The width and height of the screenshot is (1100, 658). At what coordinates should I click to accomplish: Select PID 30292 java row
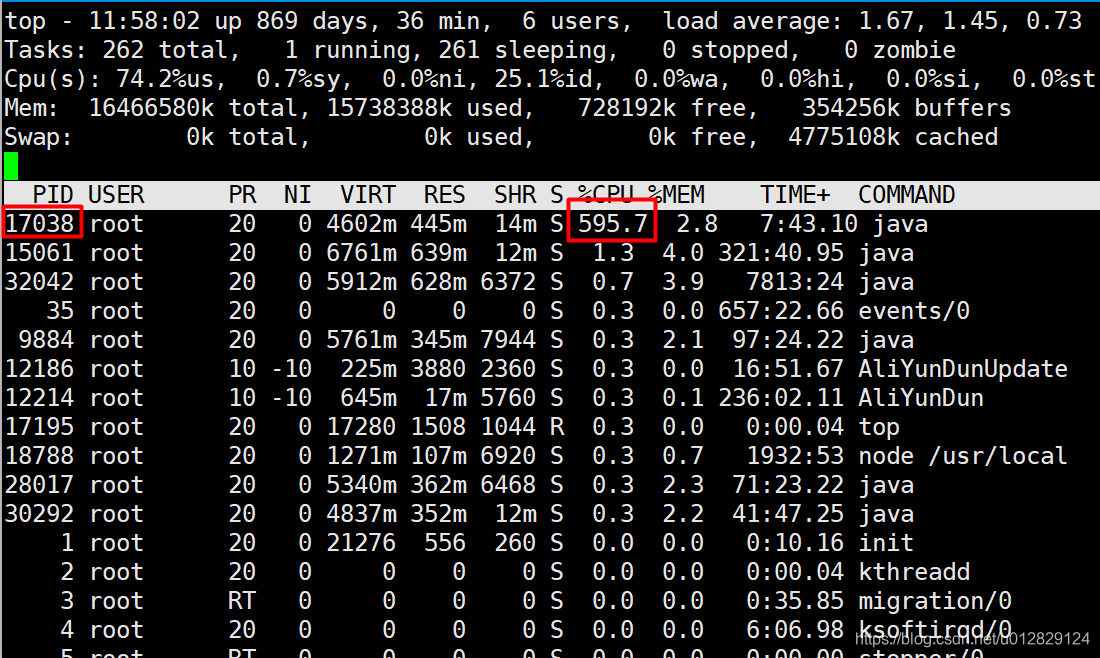point(550,513)
